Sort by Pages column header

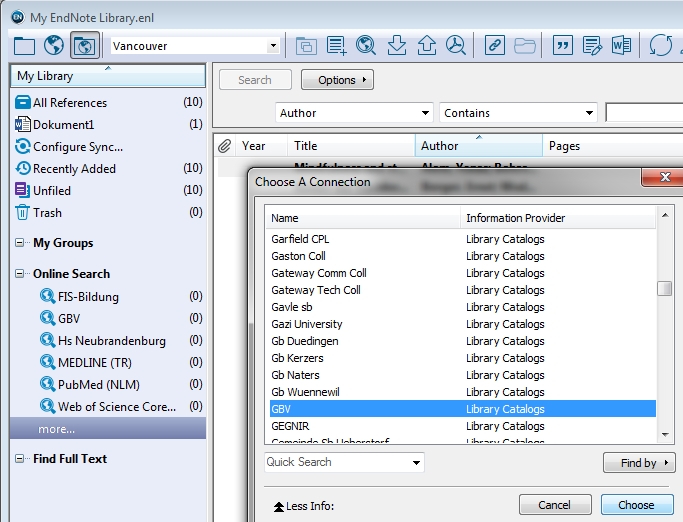[612, 146]
